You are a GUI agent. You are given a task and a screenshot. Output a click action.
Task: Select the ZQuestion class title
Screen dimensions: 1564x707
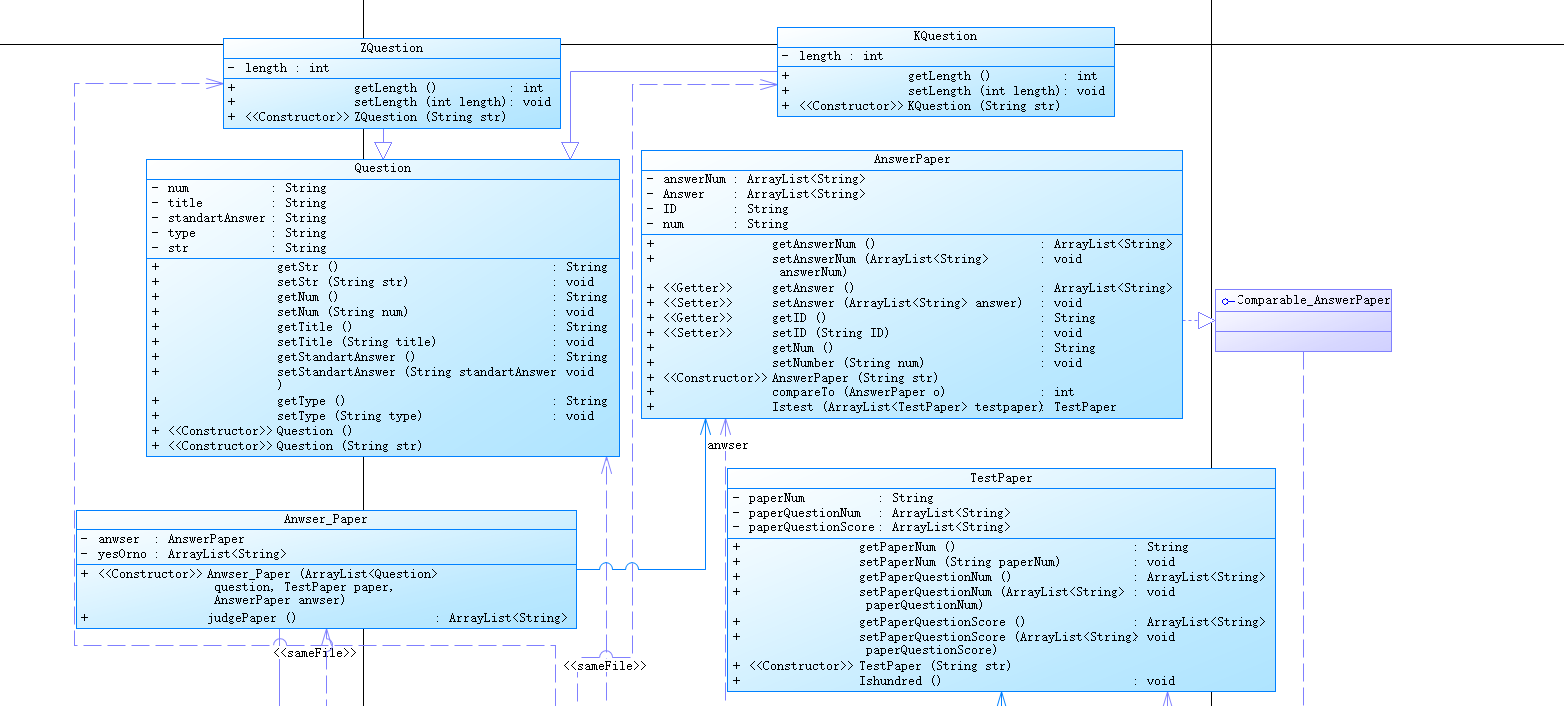391,48
